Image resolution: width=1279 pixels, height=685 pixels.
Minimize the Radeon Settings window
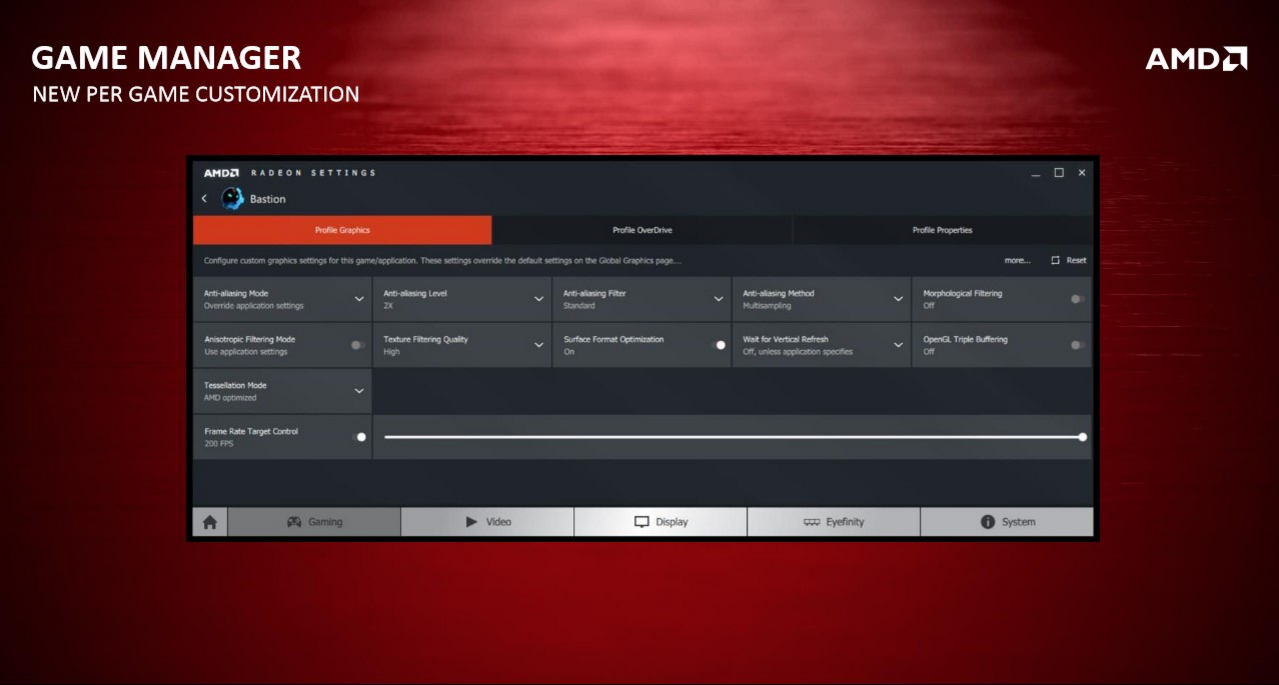click(x=1036, y=173)
